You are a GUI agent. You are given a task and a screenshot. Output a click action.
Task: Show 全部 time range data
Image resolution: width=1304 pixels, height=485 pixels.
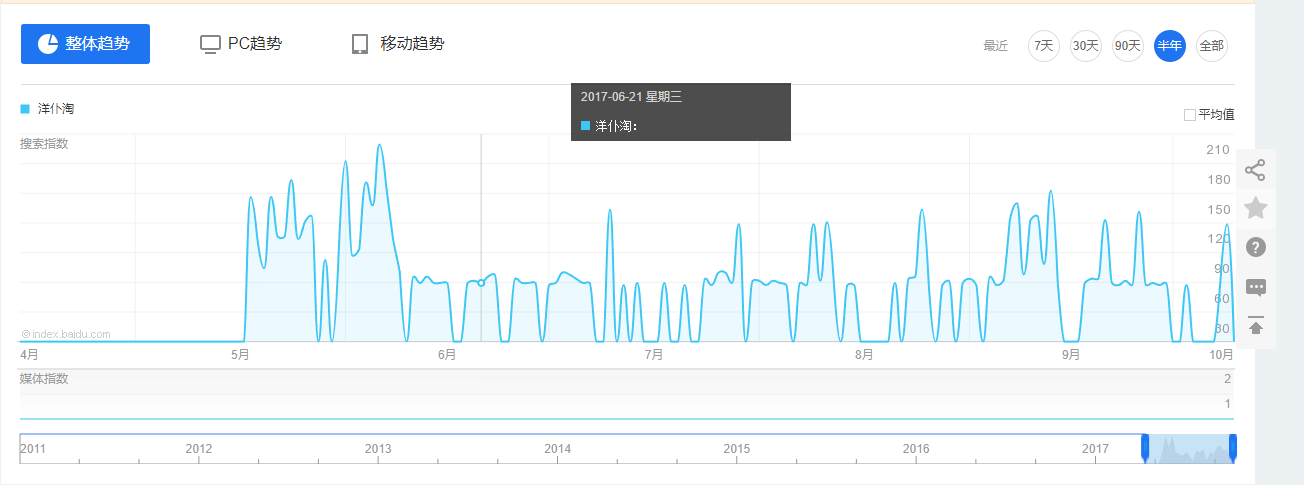[x=1212, y=46]
